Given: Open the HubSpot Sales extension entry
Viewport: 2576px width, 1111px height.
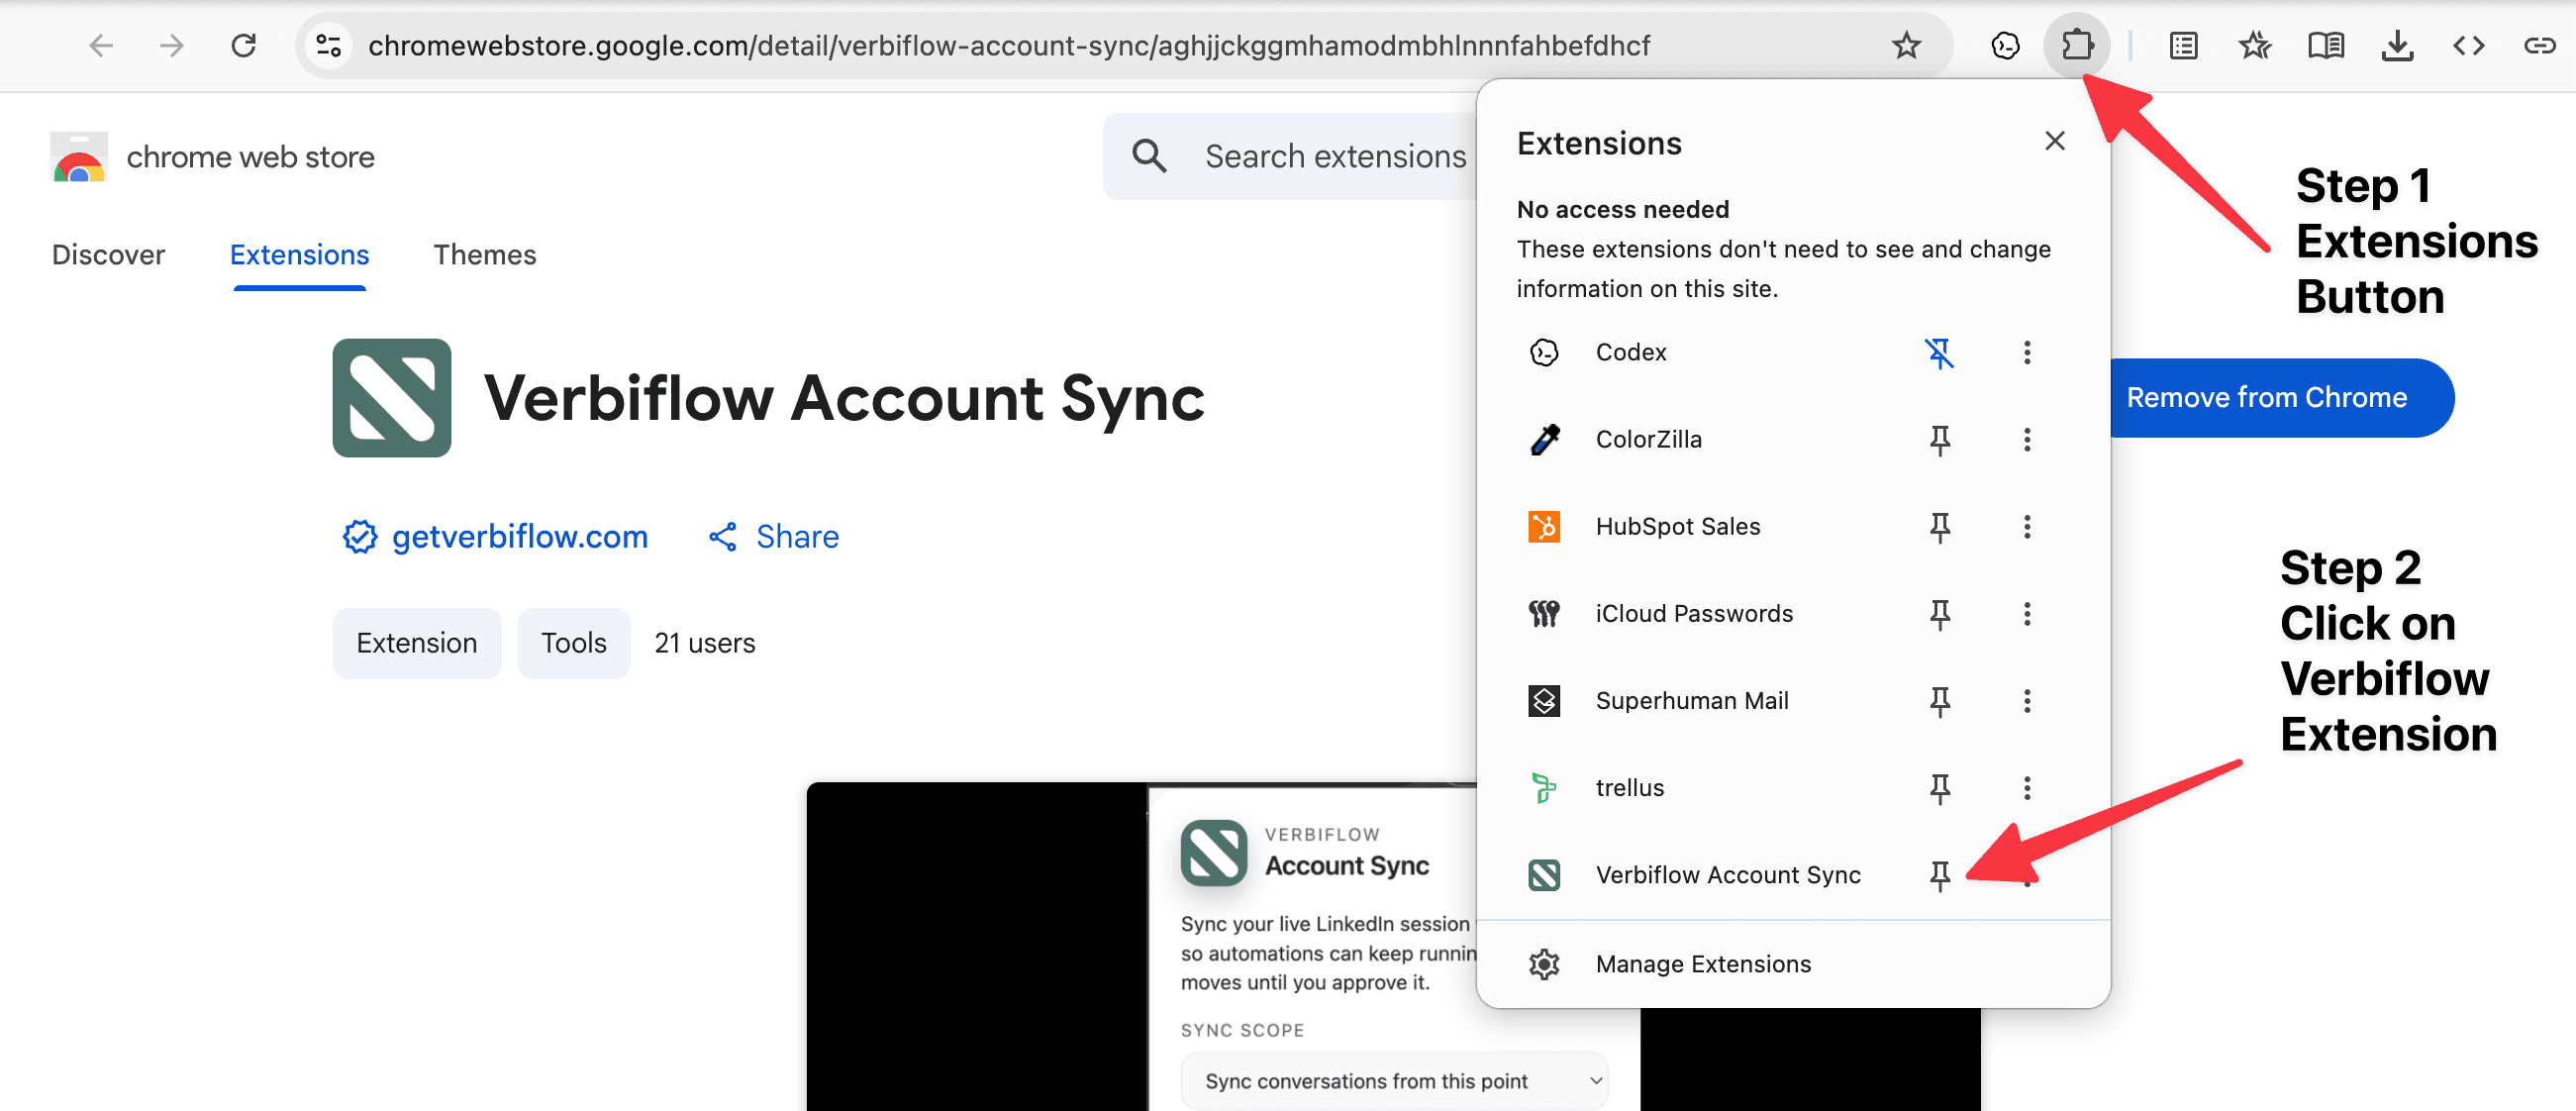Looking at the screenshot, I should (x=1677, y=526).
